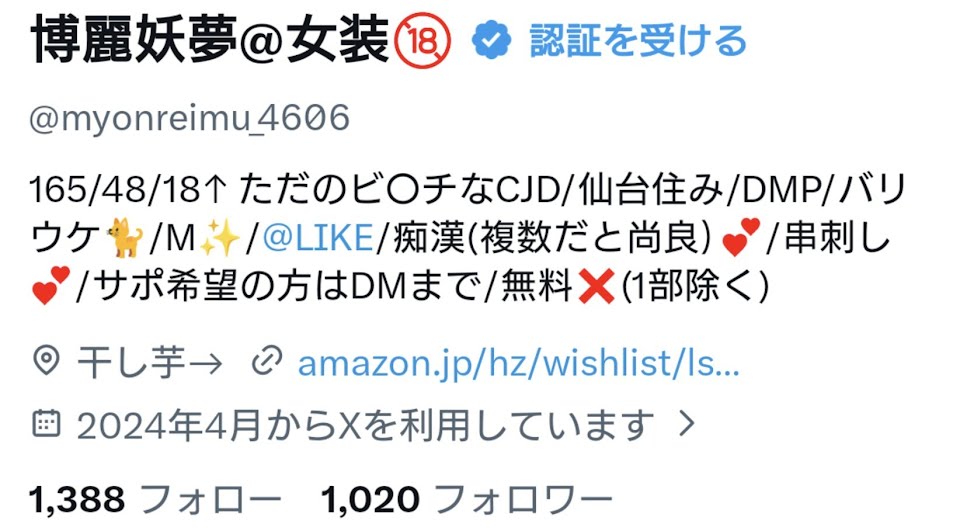Viewport: 960px width, 531px height.
Task: Click the hearts emoji starting the third bio line
Action: (51, 286)
